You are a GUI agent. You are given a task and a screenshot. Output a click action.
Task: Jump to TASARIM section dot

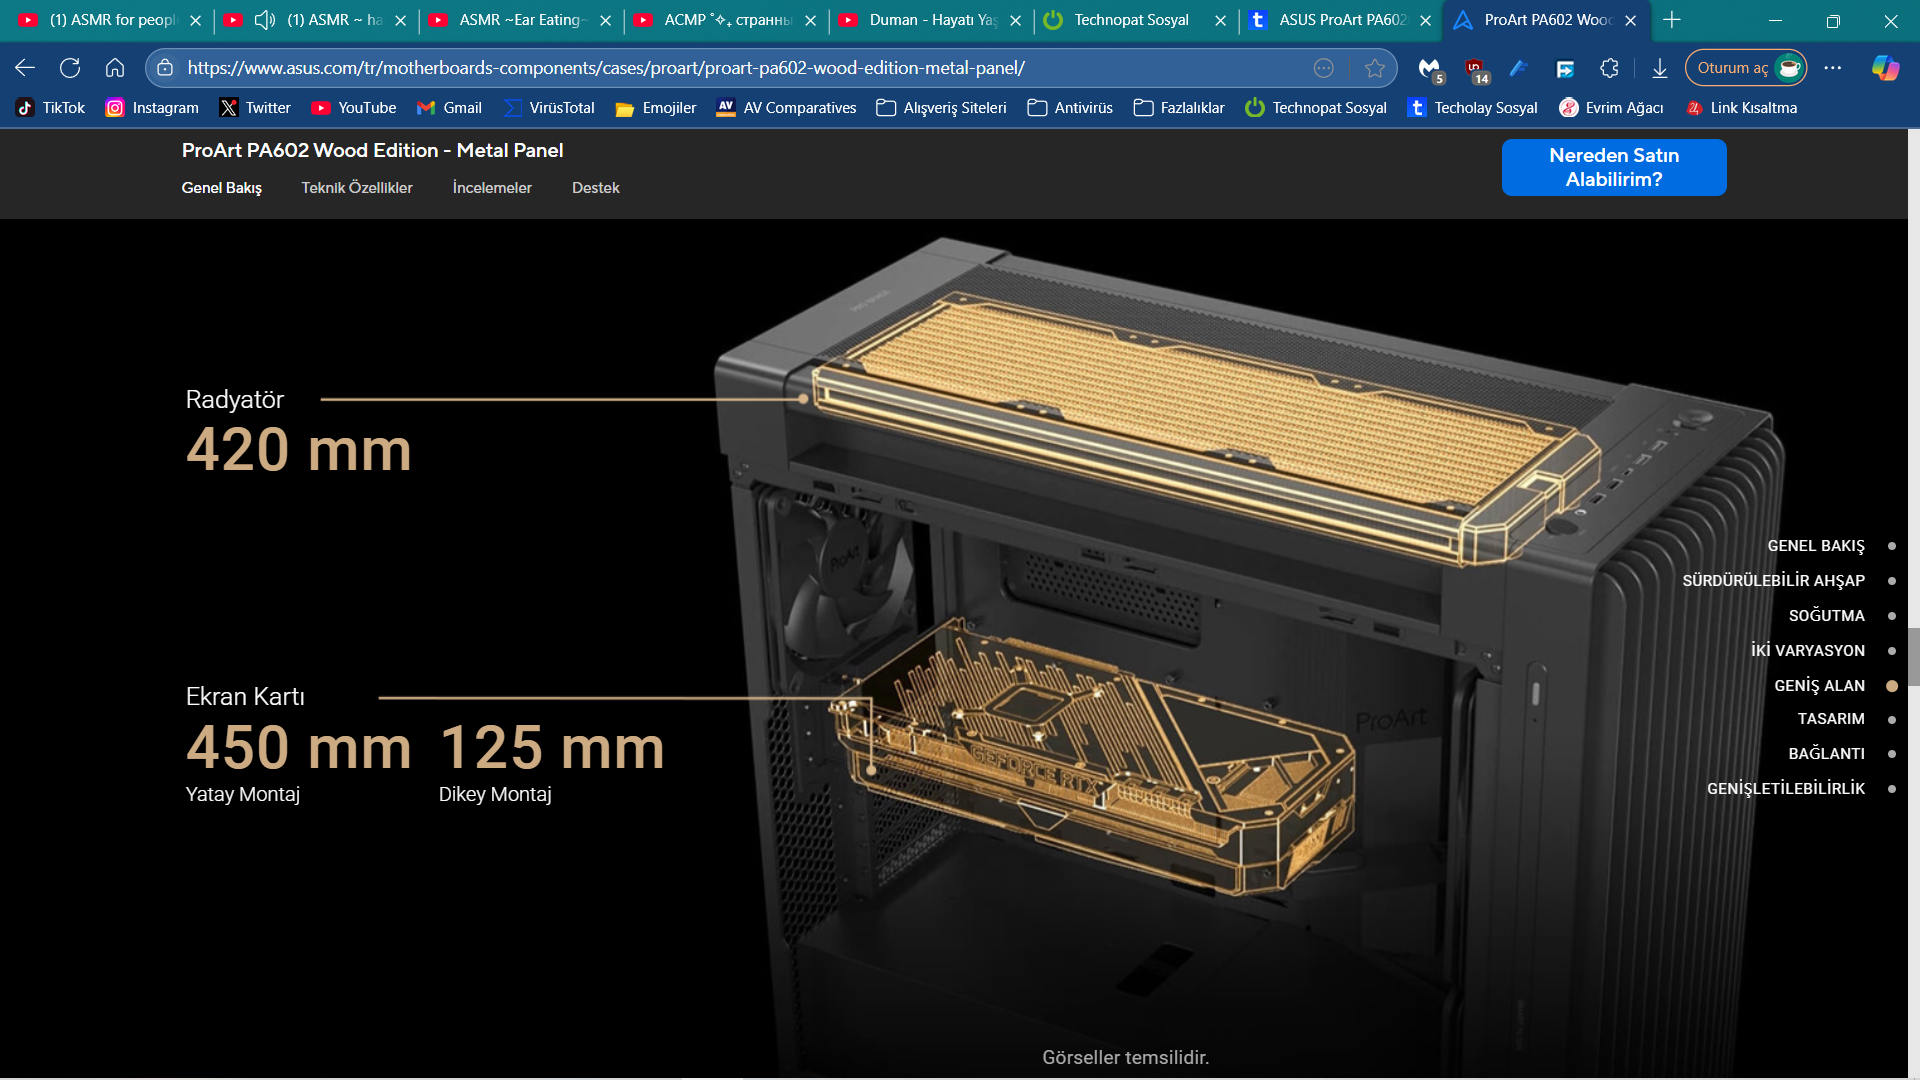(1892, 720)
